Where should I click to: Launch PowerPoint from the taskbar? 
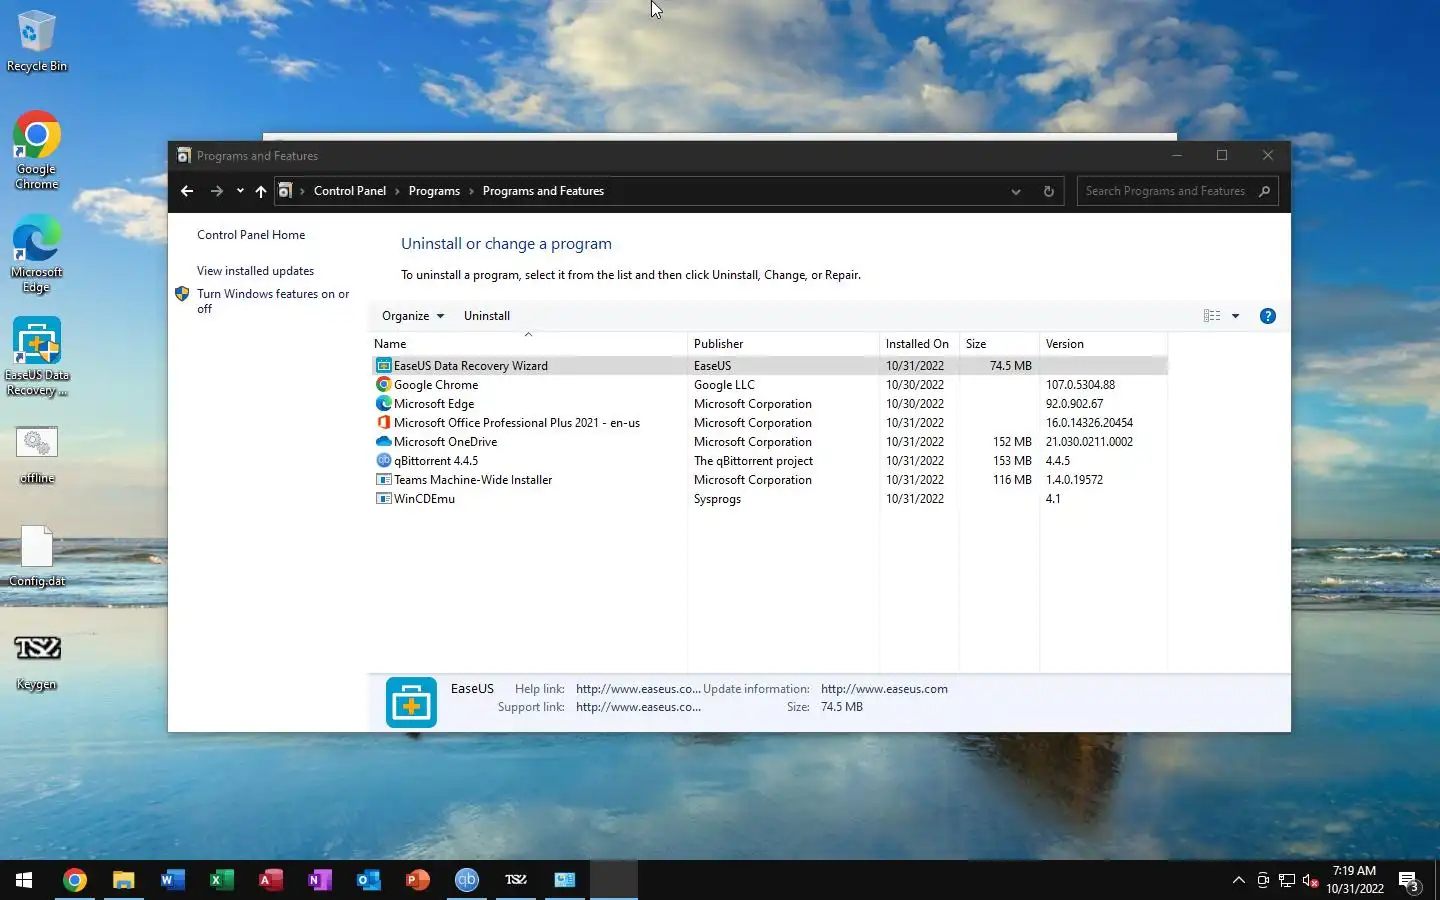pos(417,880)
